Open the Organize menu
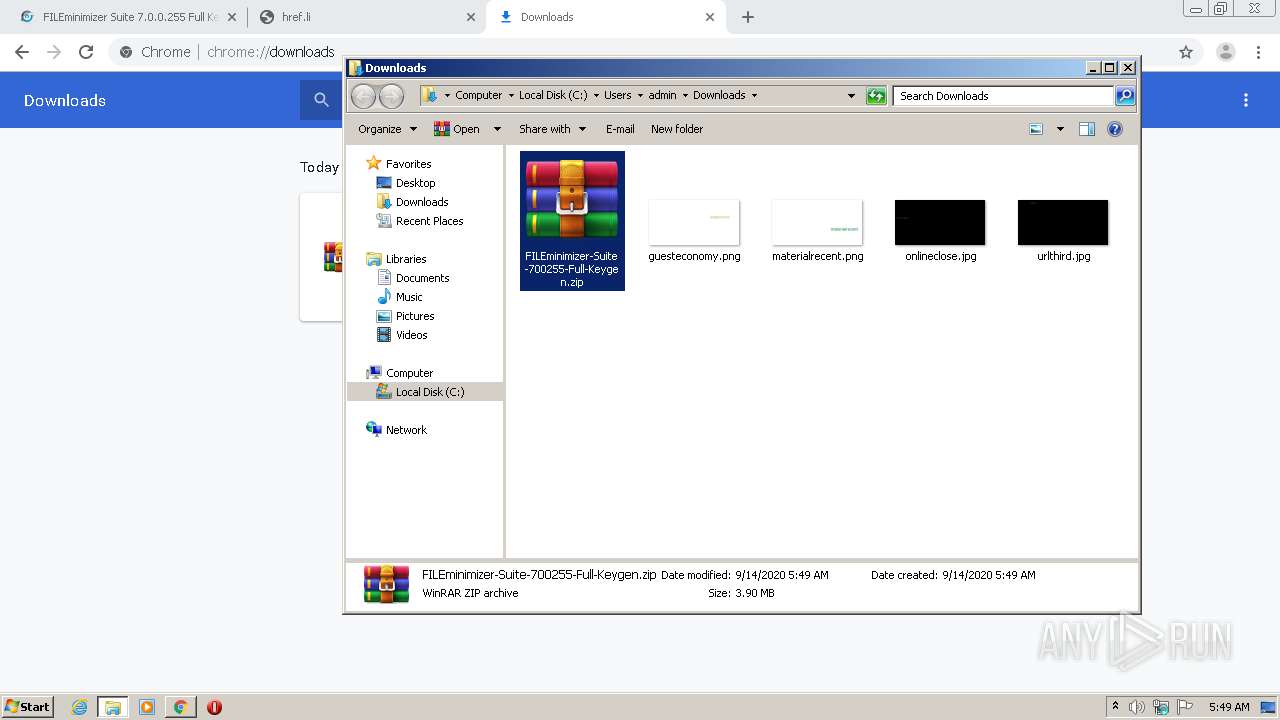The image size is (1280, 720). 386,129
